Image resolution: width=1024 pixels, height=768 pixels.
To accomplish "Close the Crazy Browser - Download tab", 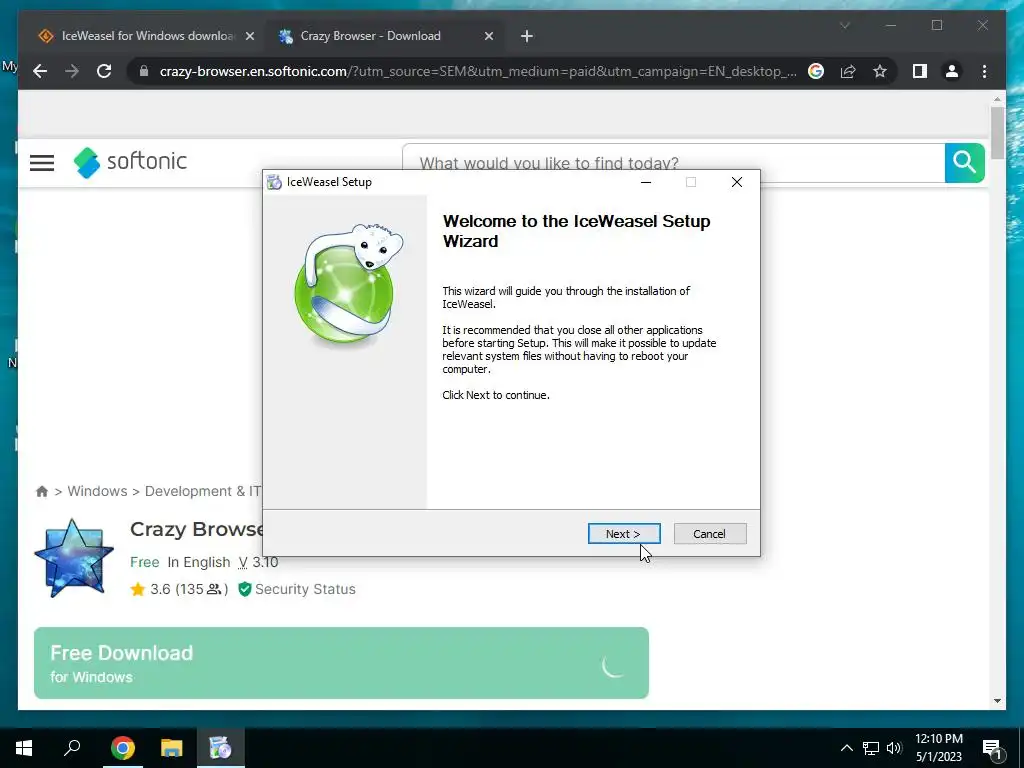I will tap(488, 36).
